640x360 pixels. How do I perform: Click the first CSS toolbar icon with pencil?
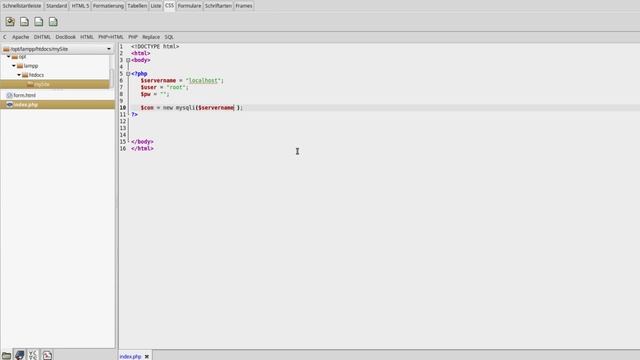pyautogui.click(x=10, y=22)
